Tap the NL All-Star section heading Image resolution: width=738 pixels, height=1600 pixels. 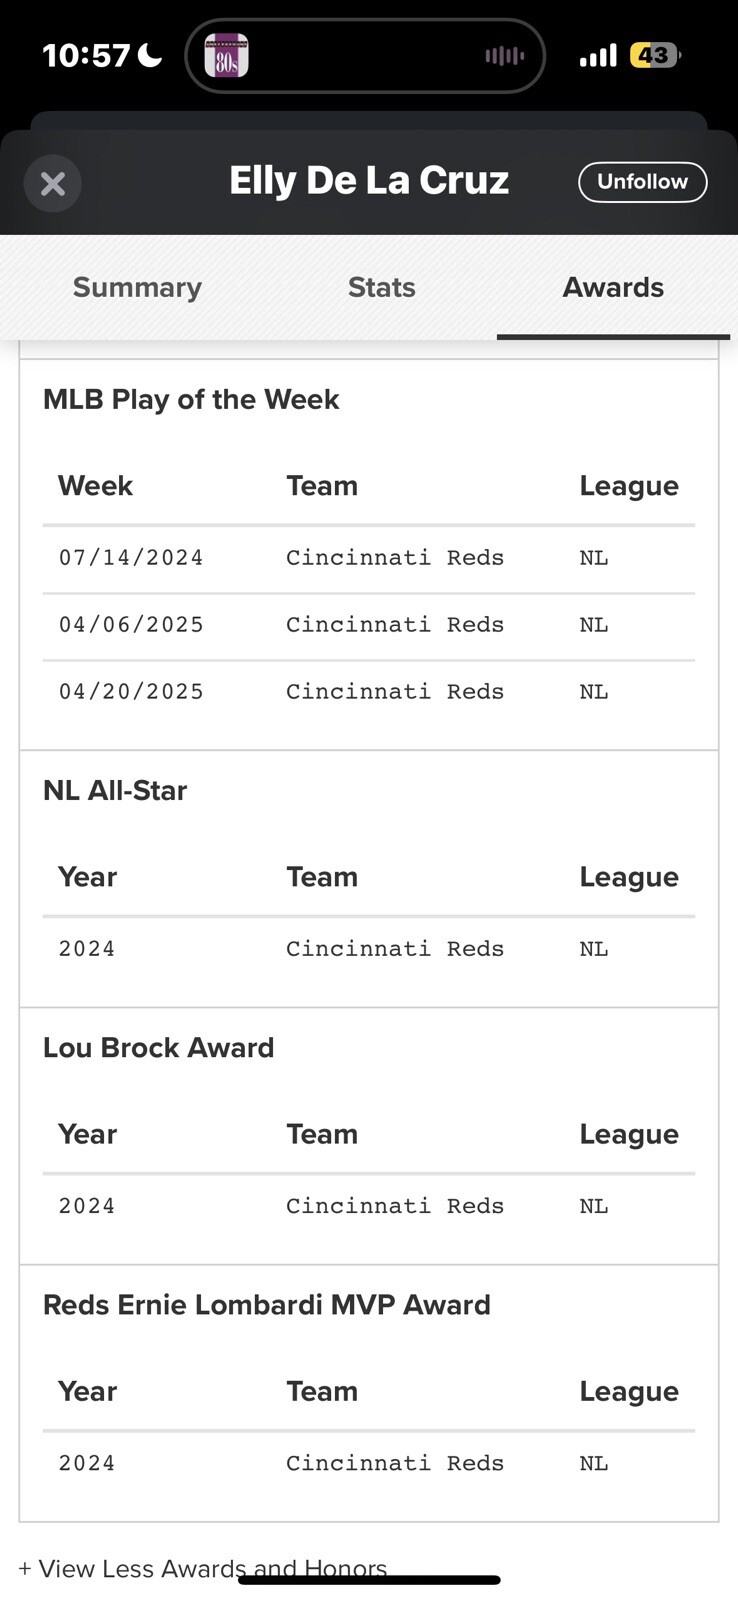click(115, 790)
